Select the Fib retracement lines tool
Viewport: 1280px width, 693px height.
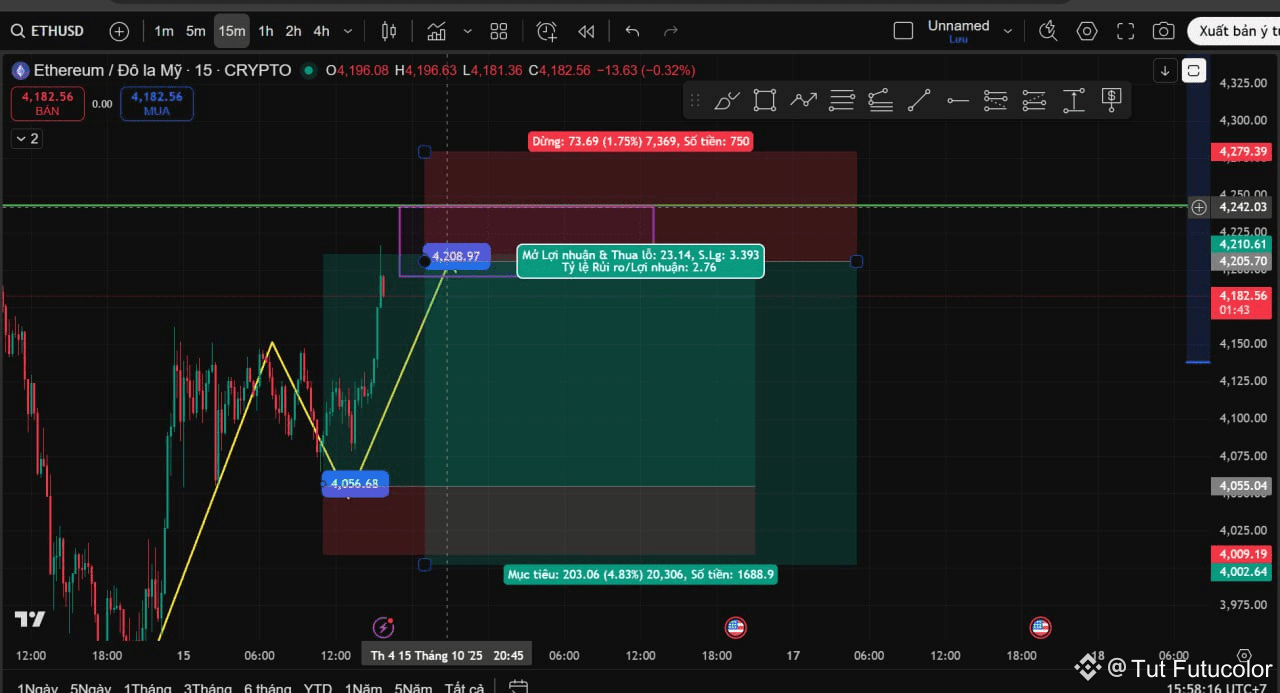pos(842,100)
